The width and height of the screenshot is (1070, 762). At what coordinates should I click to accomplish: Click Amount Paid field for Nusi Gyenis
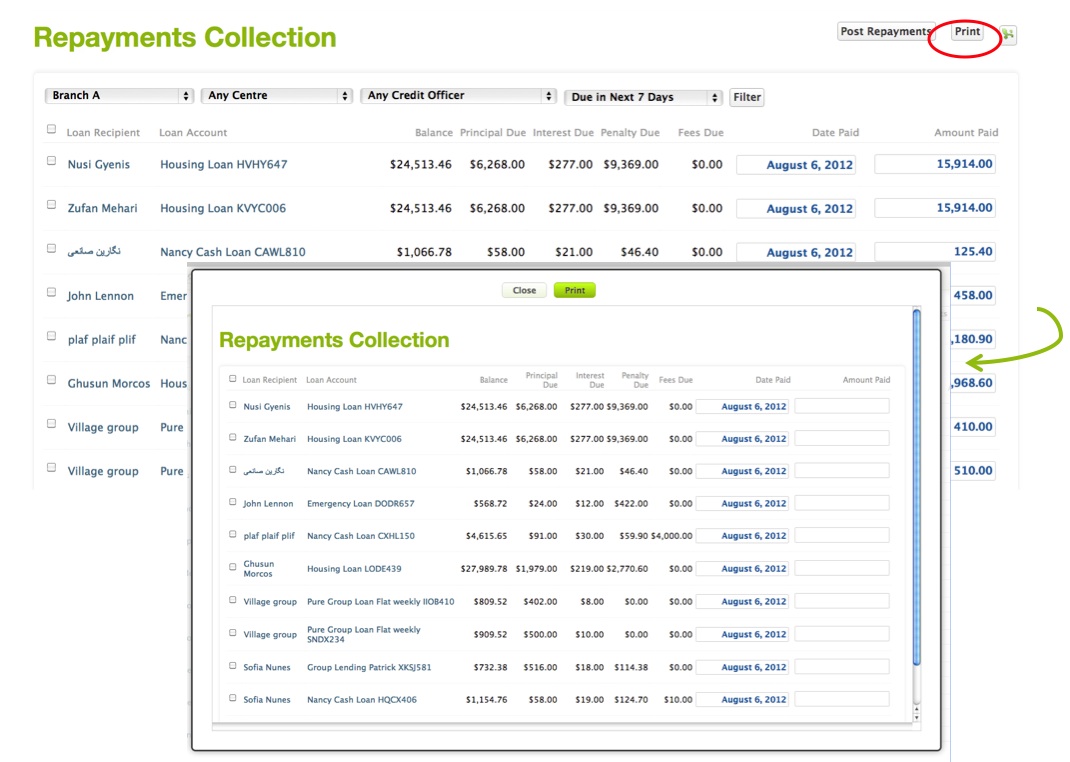pos(935,164)
